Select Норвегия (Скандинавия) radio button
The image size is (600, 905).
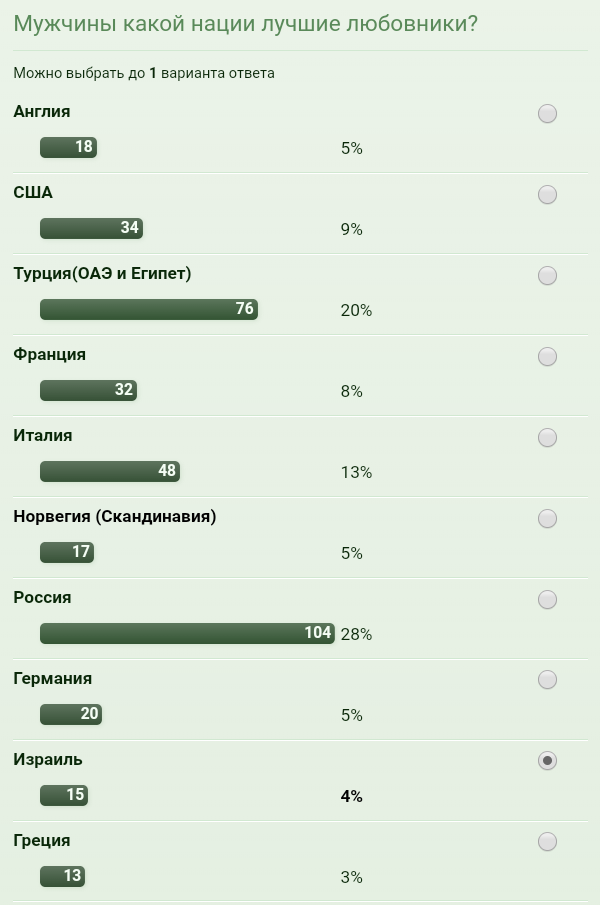[547, 519]
